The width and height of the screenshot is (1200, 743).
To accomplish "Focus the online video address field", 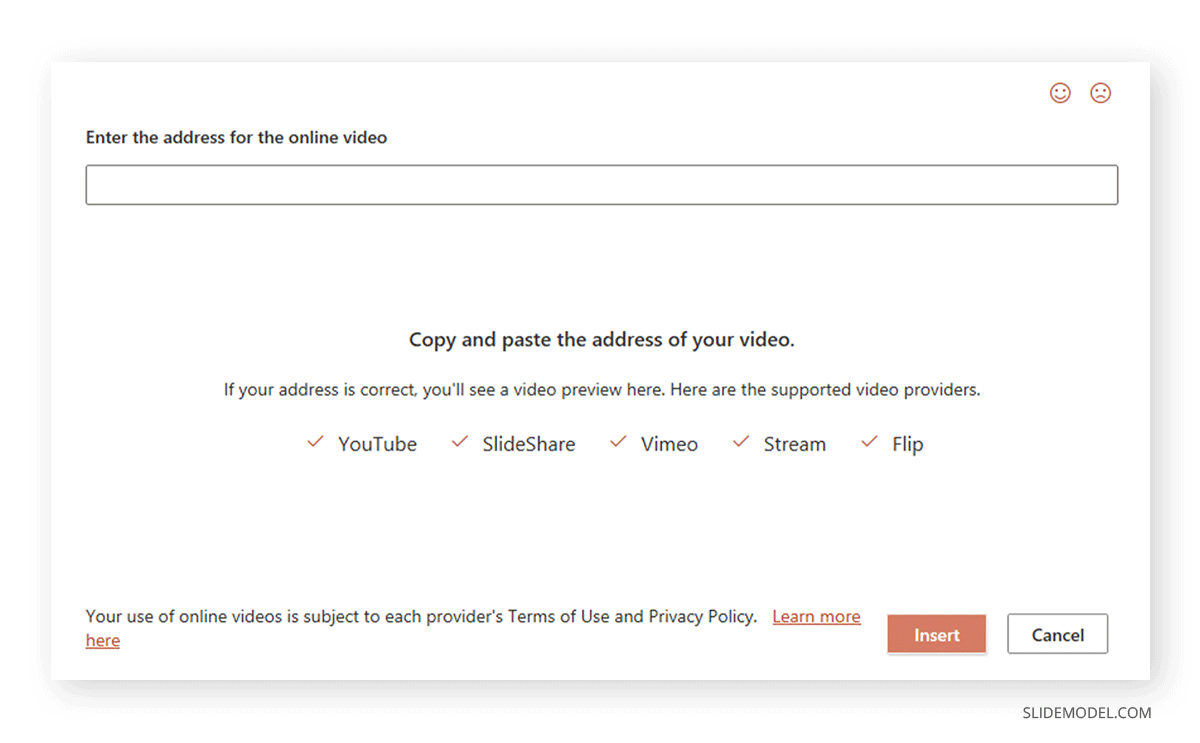I will coord(601,185).
